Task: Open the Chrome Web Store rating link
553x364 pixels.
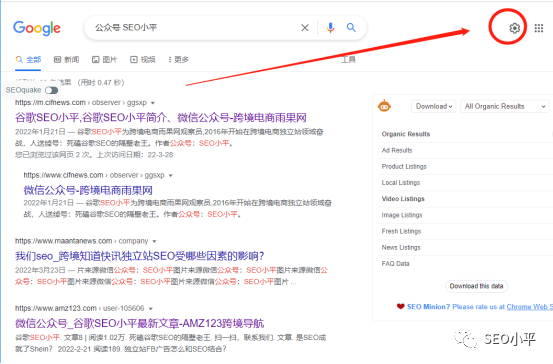Action: [529, 307]
